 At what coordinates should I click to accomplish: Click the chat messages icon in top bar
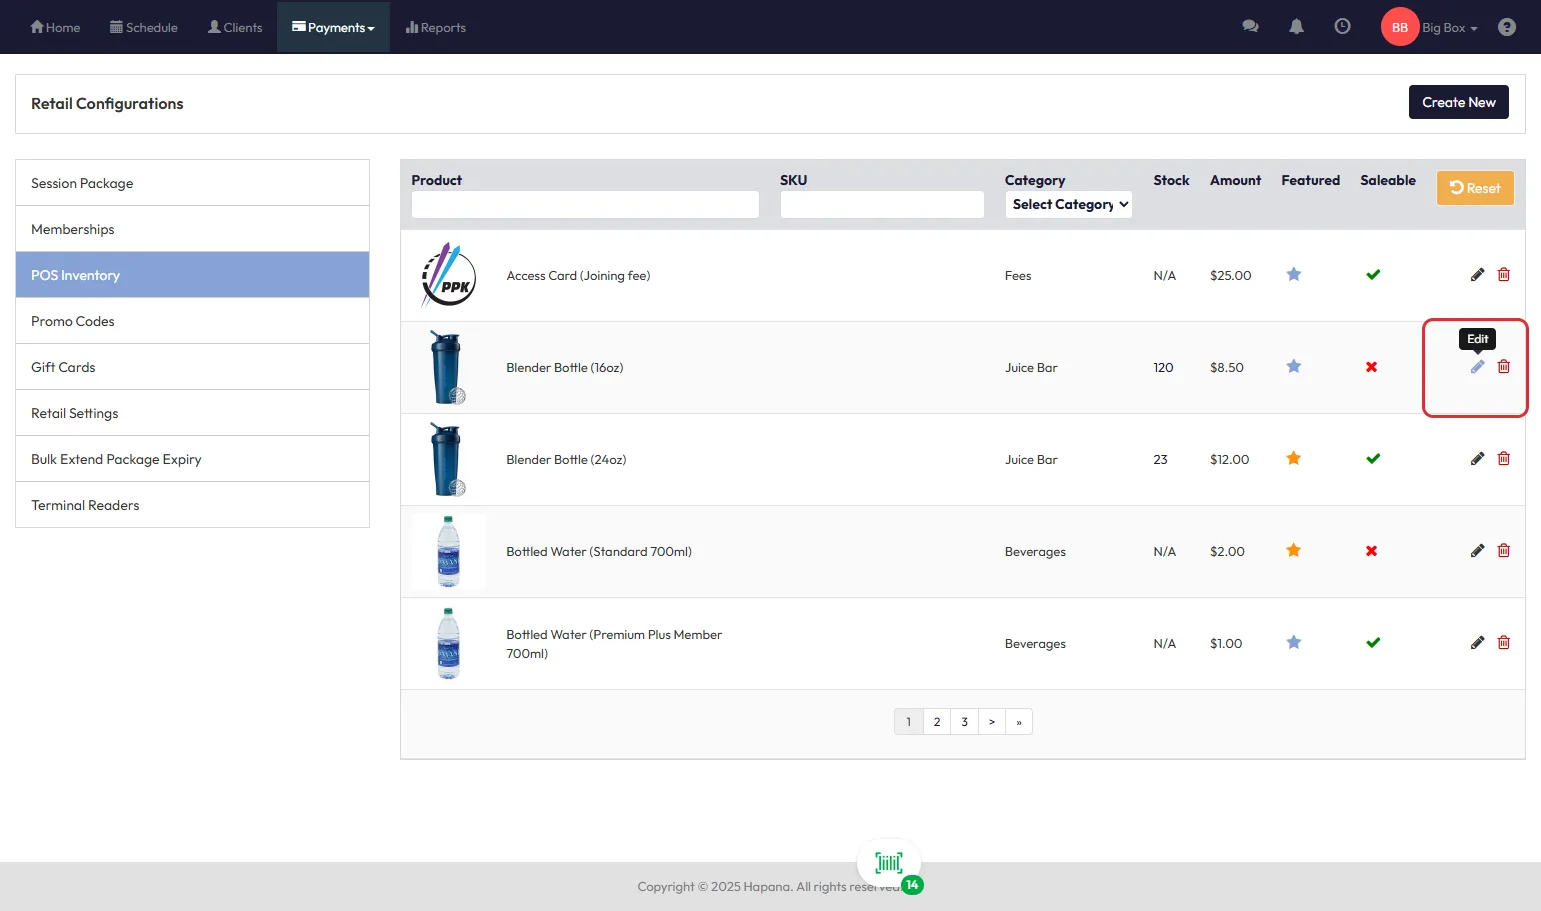click(x=1250, y=27)
